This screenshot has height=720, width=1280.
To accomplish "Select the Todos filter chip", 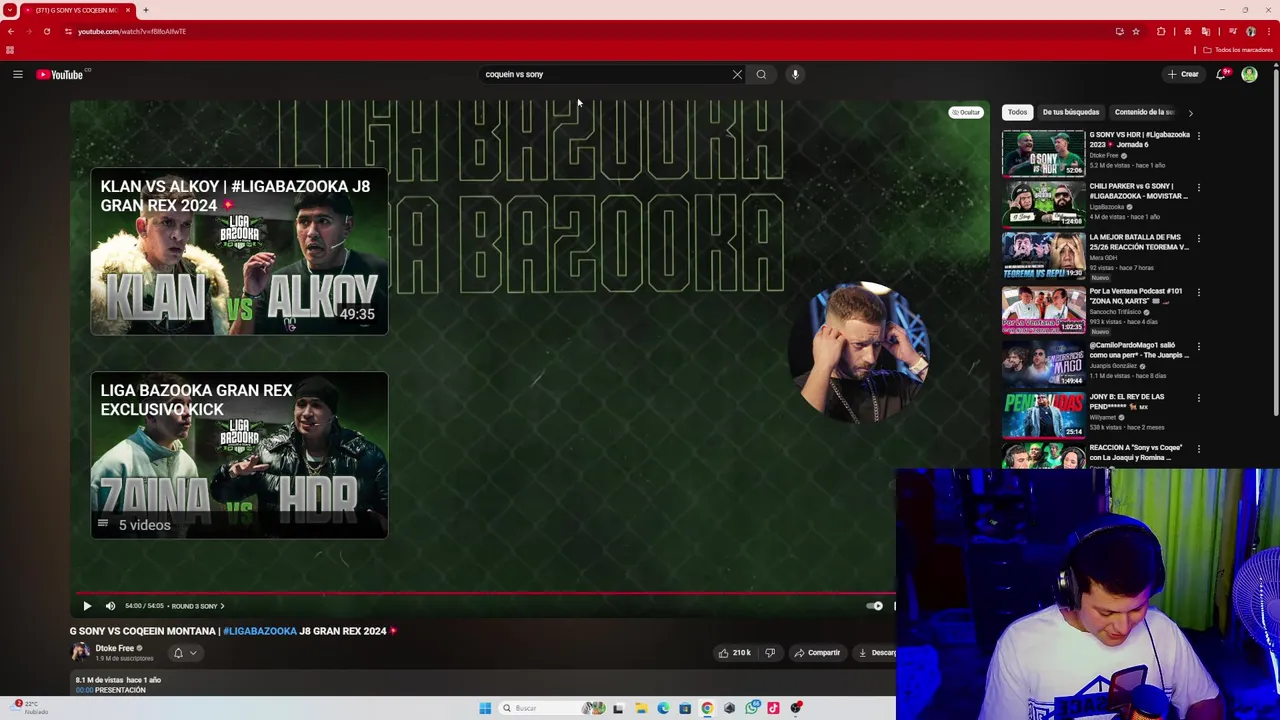I will [1017, 112].
